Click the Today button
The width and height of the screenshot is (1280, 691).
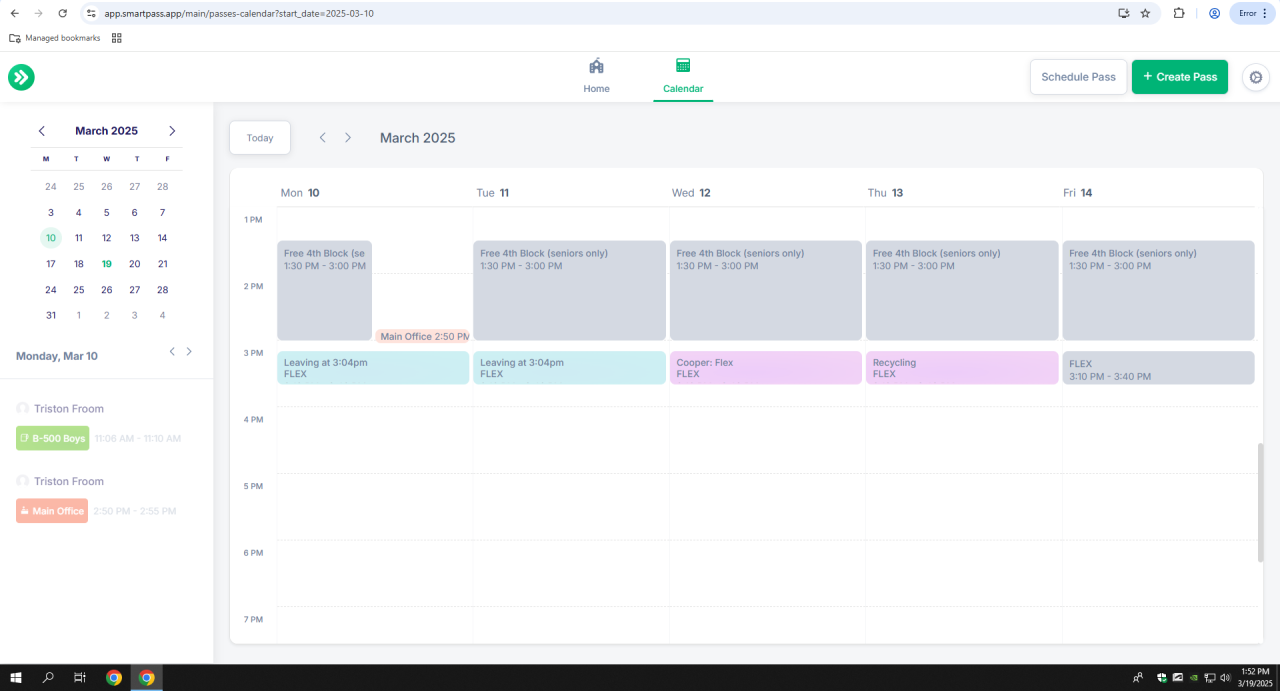(x=260, y=138)
